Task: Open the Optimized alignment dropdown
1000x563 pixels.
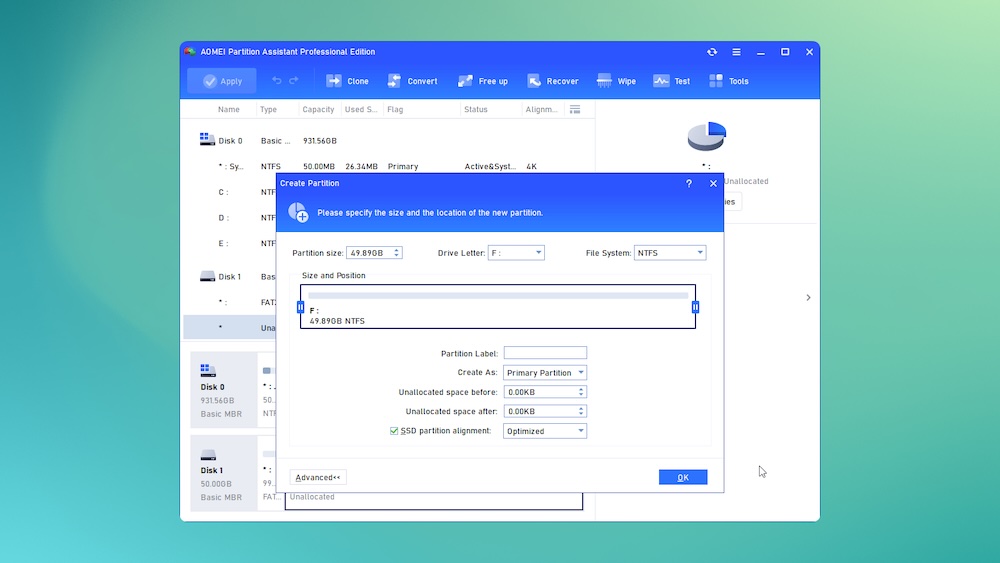Action: (580, 431)
